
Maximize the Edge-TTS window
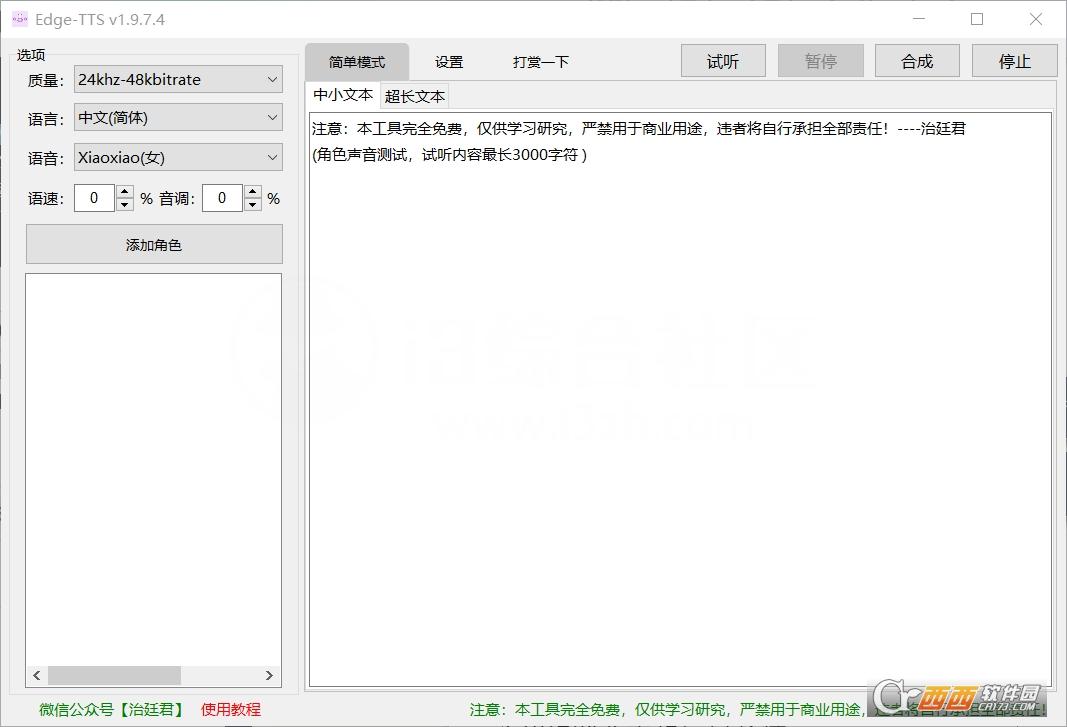pos(977,19)
